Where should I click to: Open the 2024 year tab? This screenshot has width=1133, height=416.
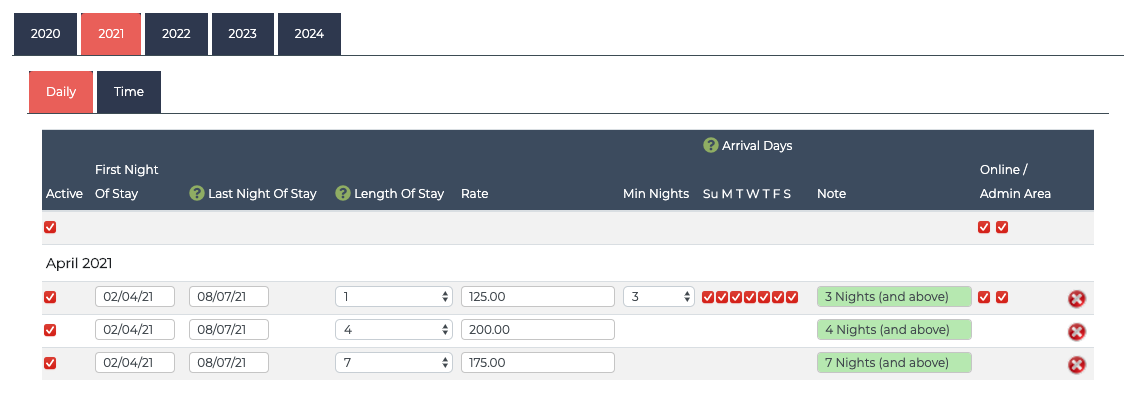(x=309, y=34)
